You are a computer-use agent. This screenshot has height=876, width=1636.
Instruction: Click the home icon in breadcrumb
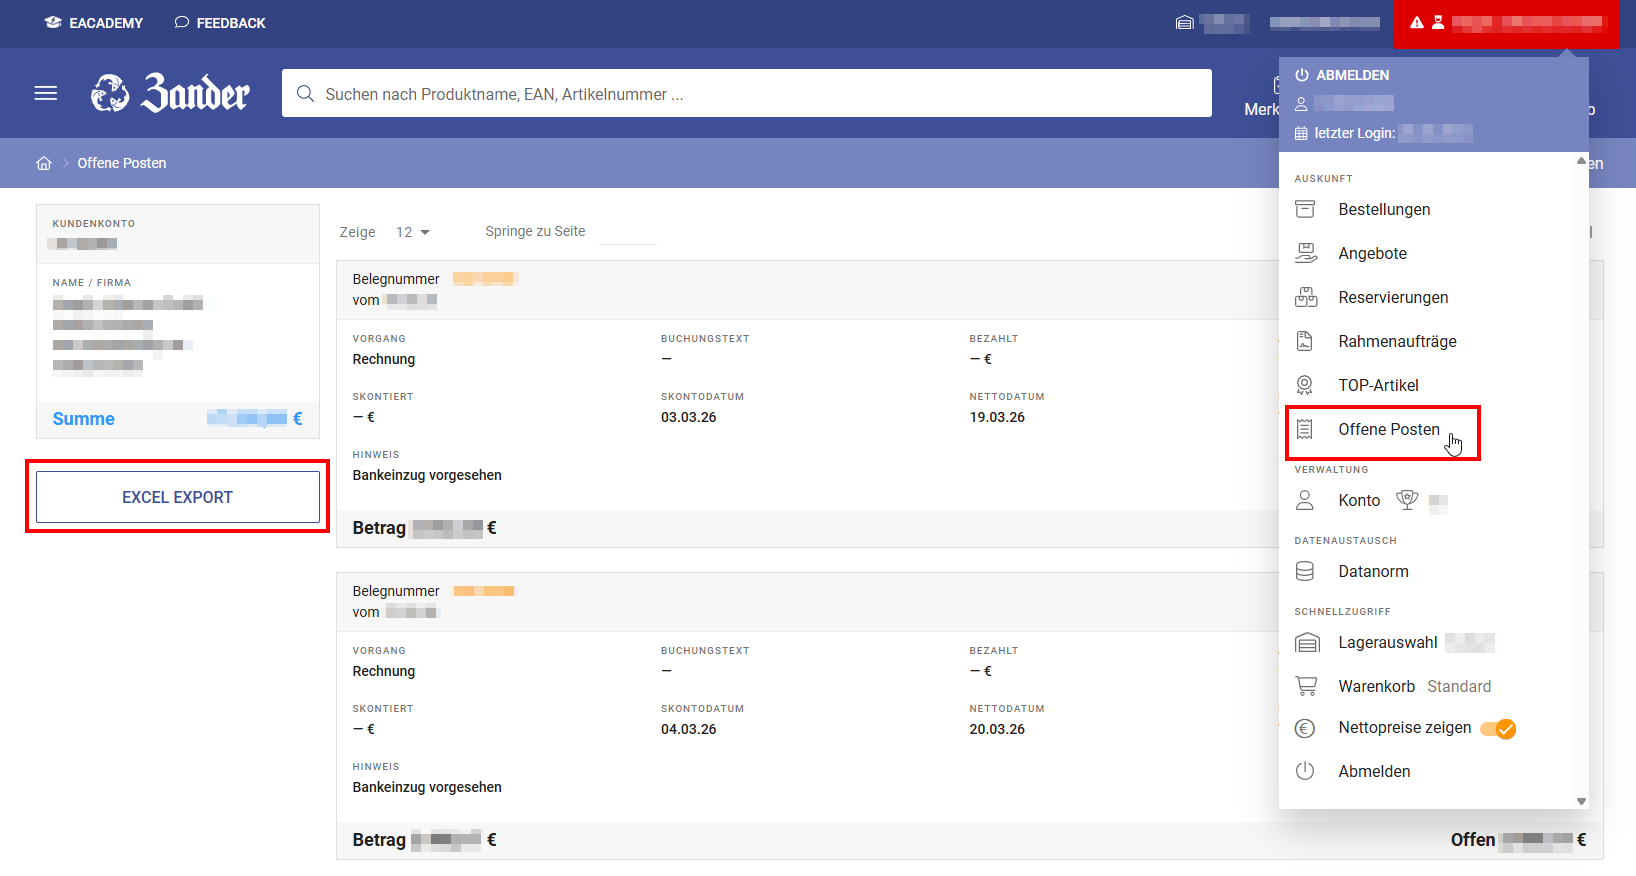[44, 163]
